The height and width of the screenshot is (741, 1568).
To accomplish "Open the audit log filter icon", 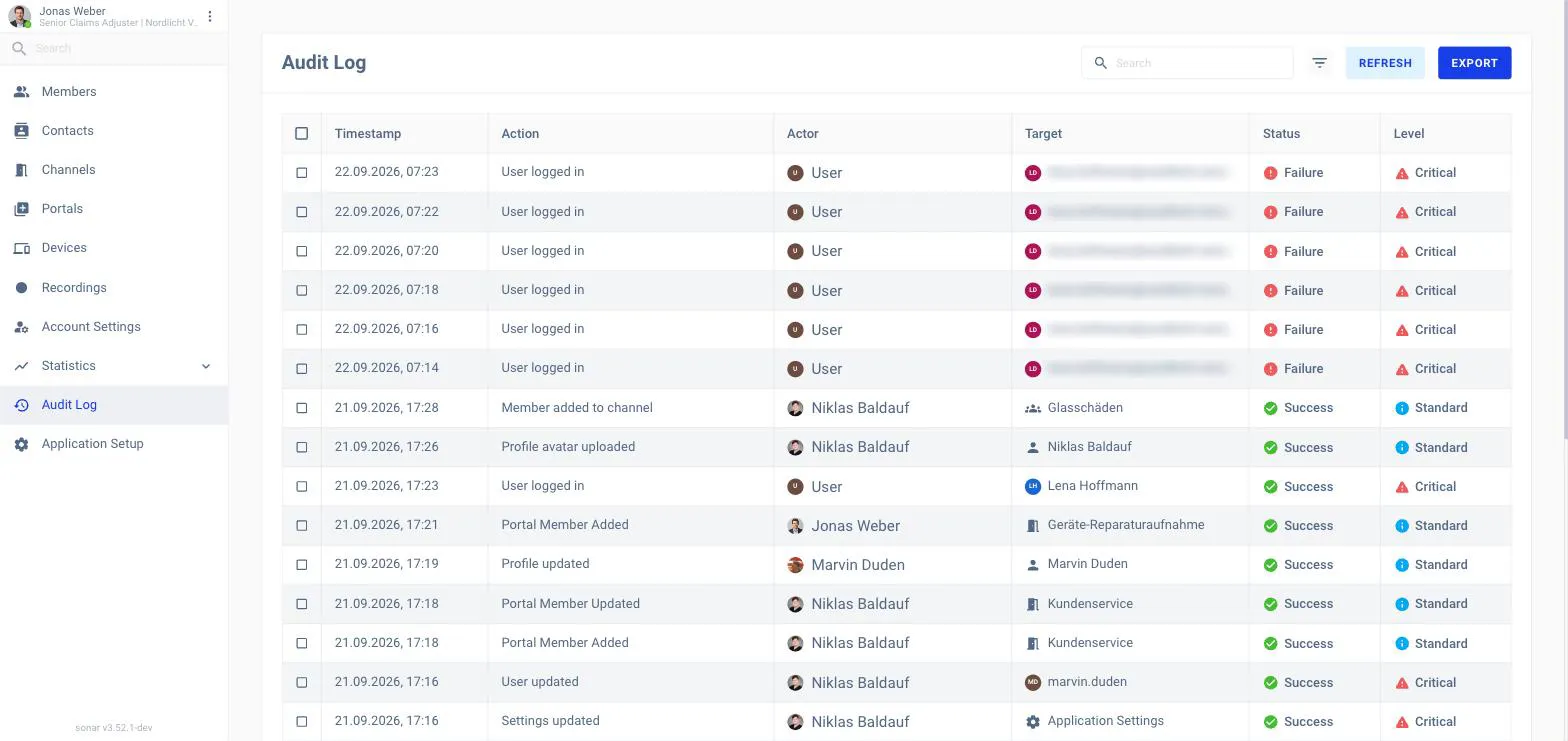I will coord(1320,63).
